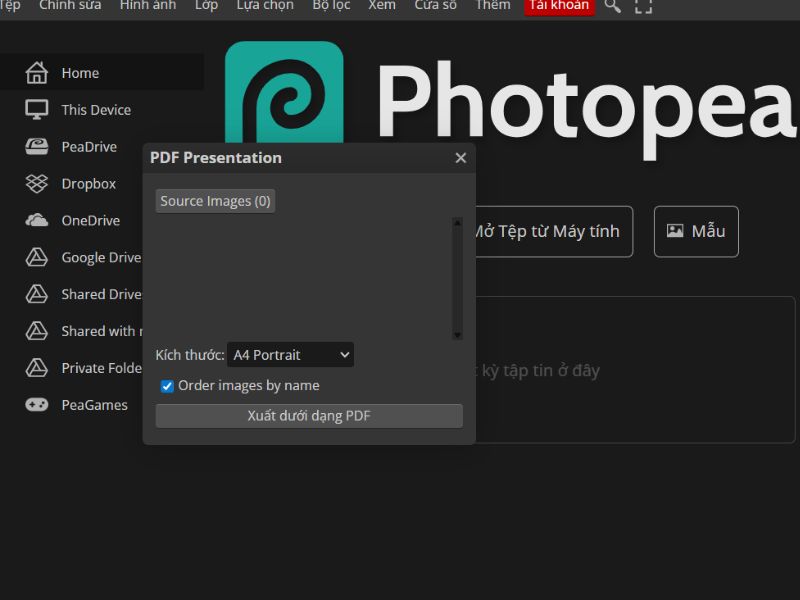
Task: Open the Hình ảnh menu
Action: point(148,5)
